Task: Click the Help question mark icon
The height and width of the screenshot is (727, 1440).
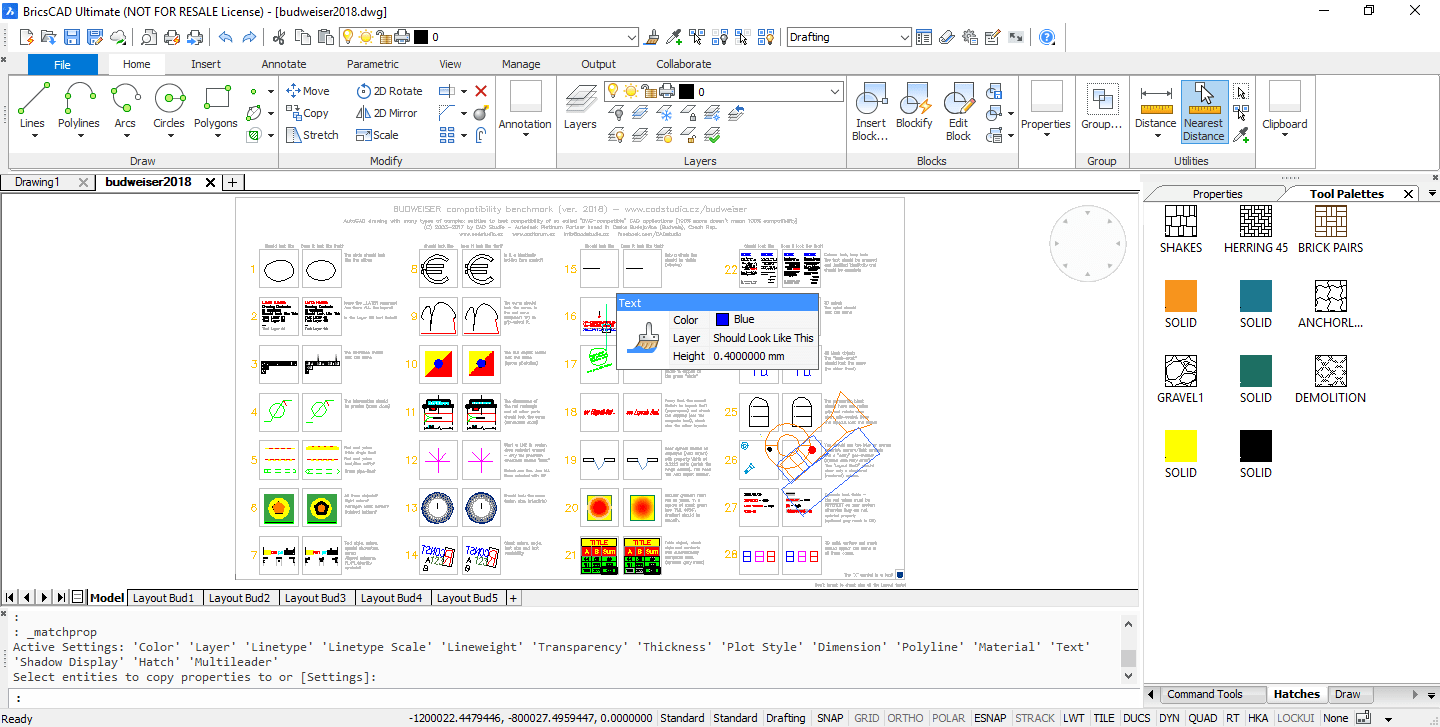Action: [x=1047, y=37]
